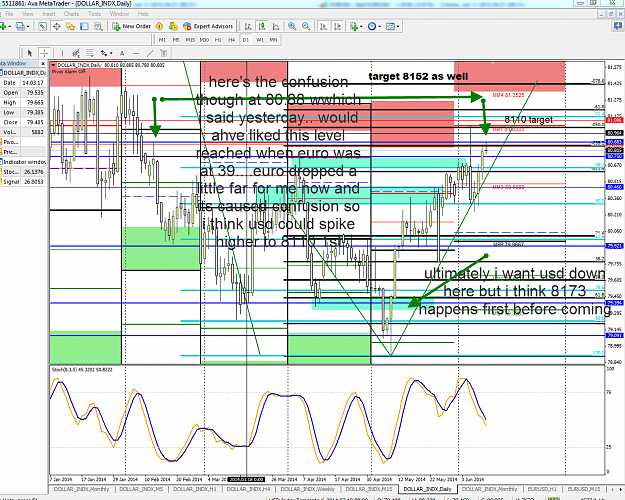Image resolution: width=625 pixels, height=500 pixels.
Task: Select the Close 79.485 row in Data Window
Action: coord(24,122)
